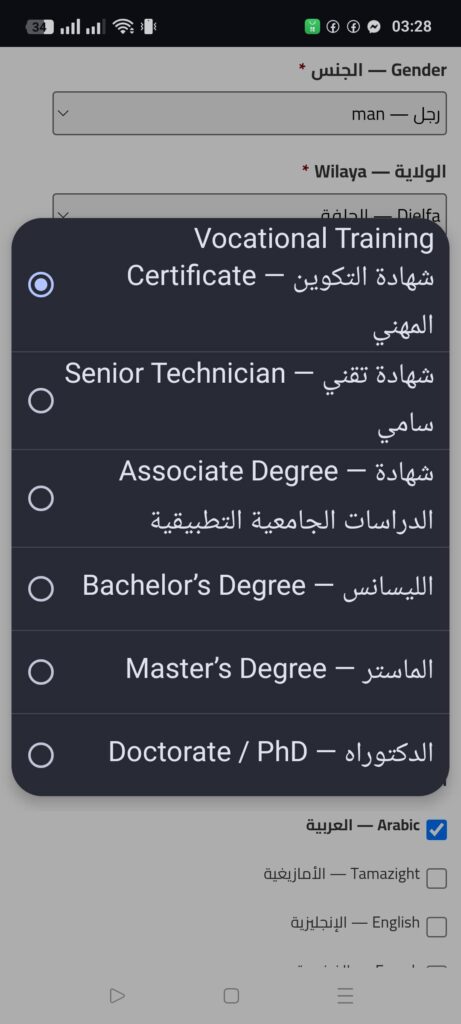Select the Vocational Training Certificate radio option
The width and height of the screenshot is (461, 1024).
tap(230, 285)
